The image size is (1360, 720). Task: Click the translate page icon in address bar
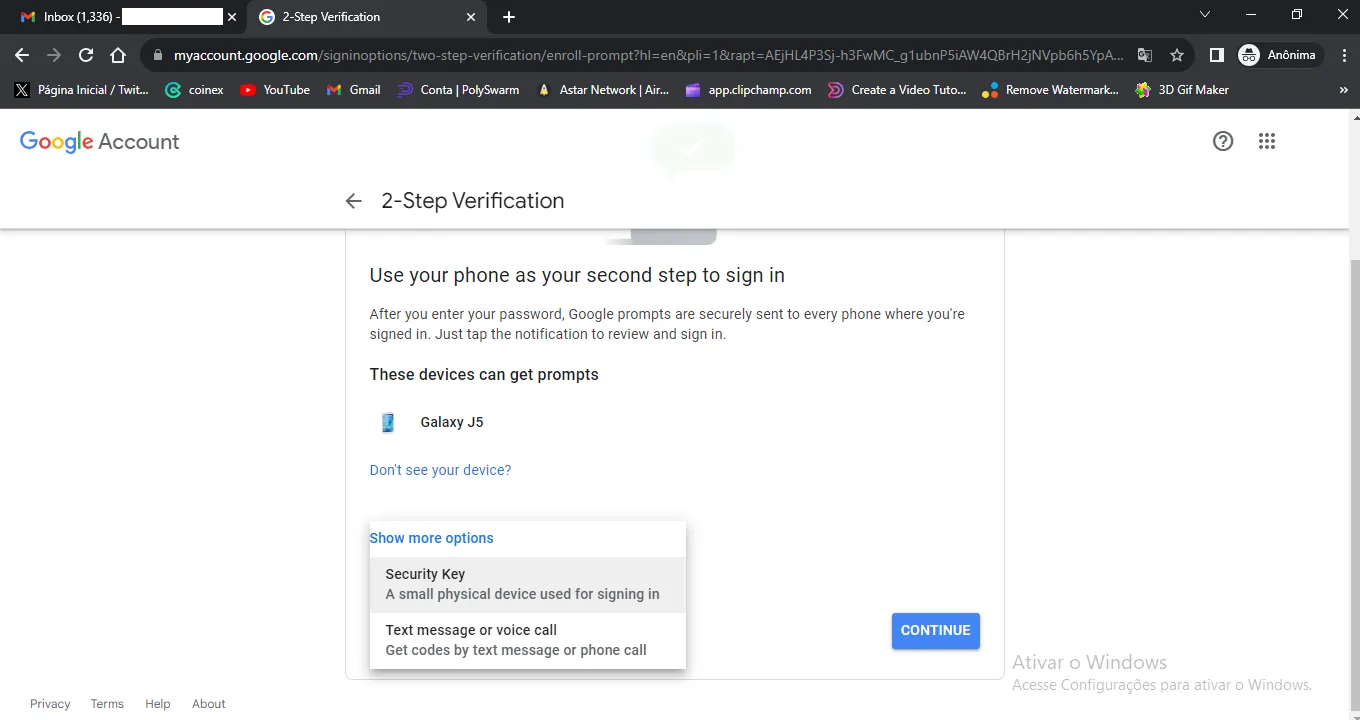click(1145, 55)
